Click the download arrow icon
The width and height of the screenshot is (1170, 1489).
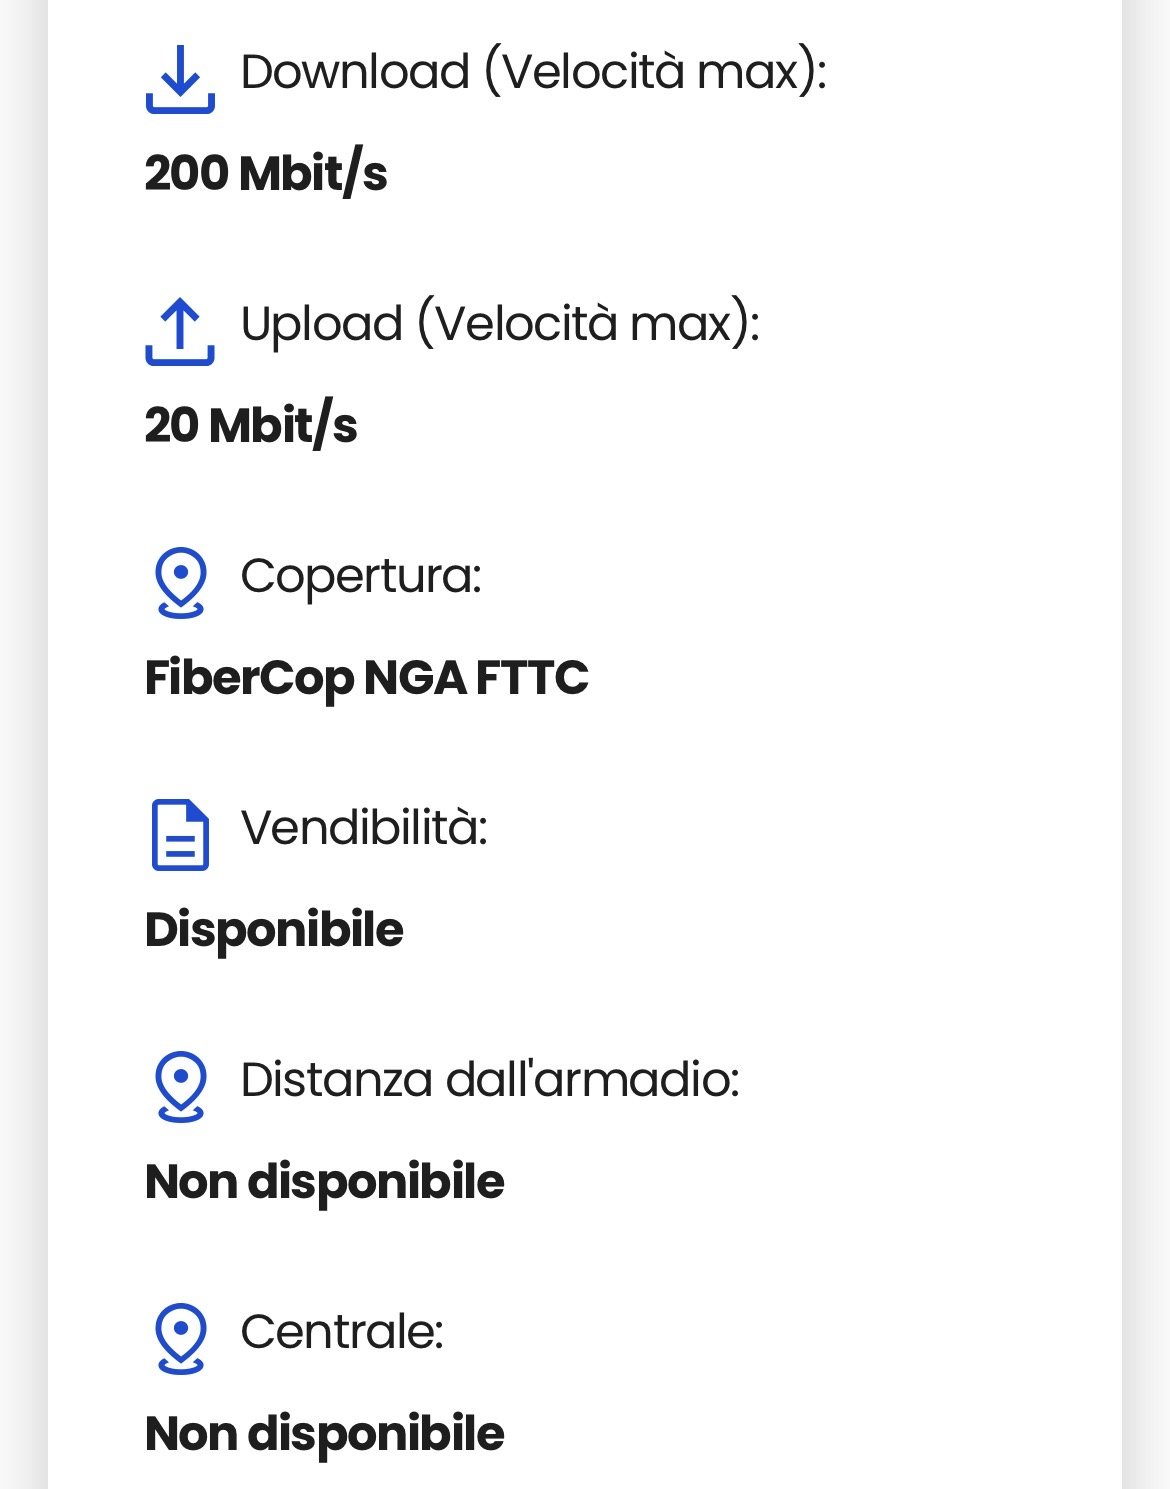point(180,78)
